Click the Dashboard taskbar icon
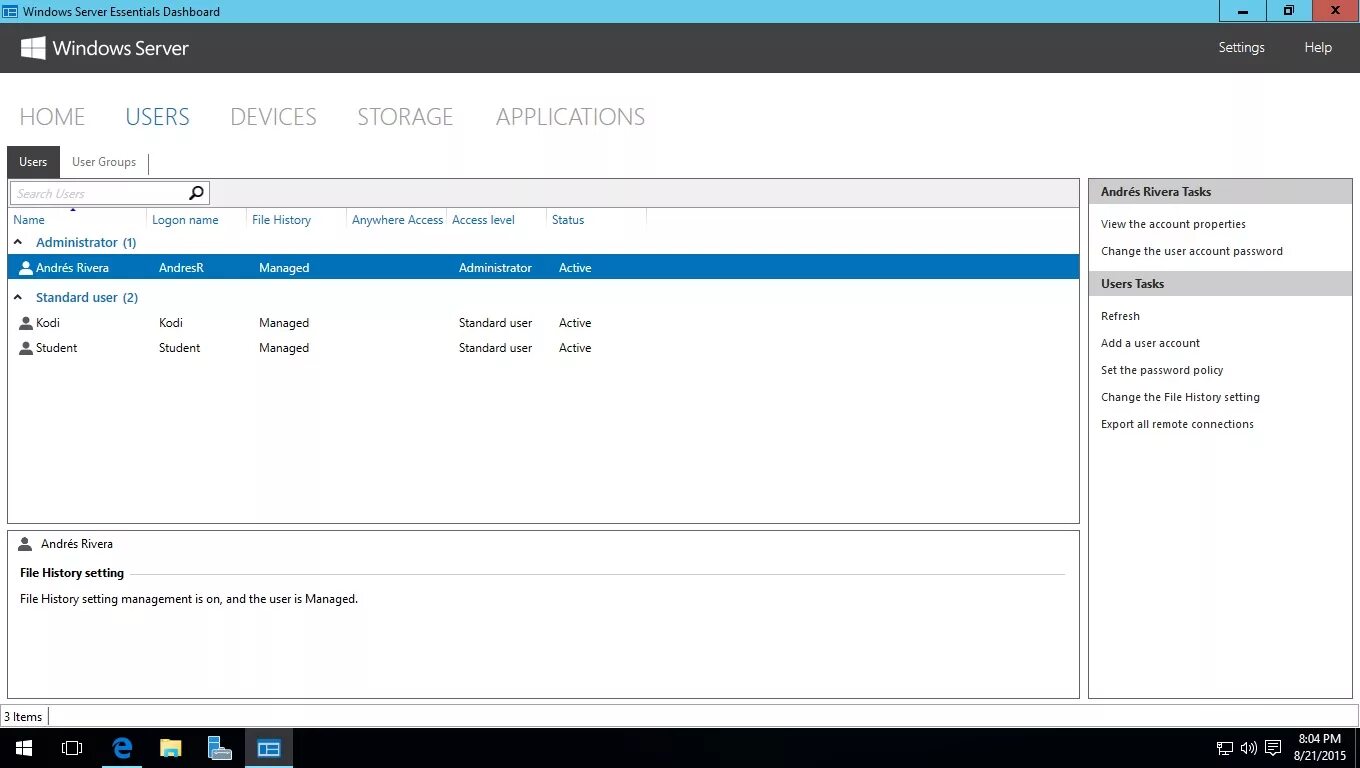This screenshot has height=768, width=1360. click(x=269, y=748)
